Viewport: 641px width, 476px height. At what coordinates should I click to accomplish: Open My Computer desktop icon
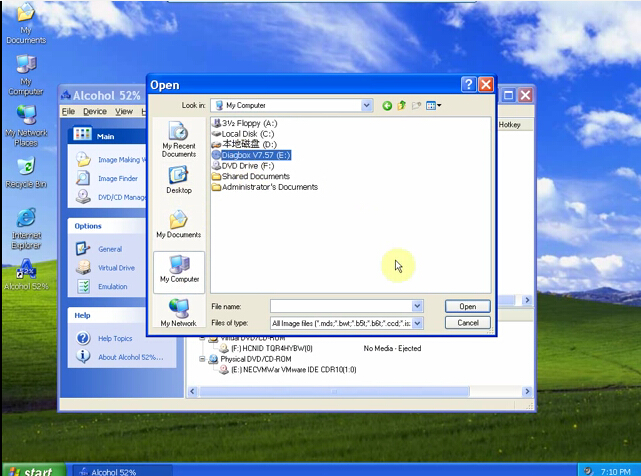26,75
